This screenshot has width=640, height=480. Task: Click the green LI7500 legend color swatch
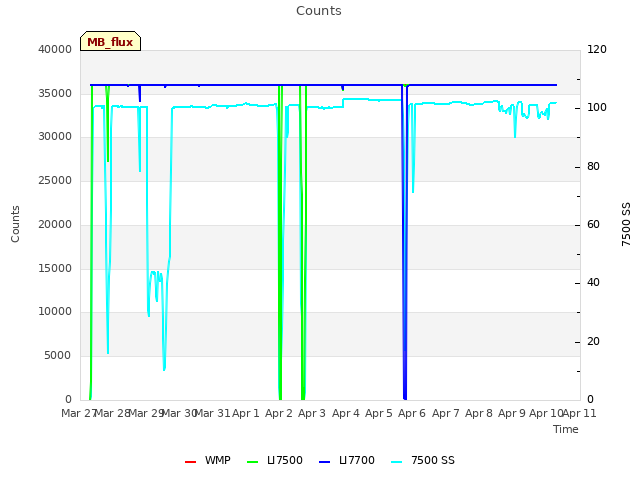[253, 462]
